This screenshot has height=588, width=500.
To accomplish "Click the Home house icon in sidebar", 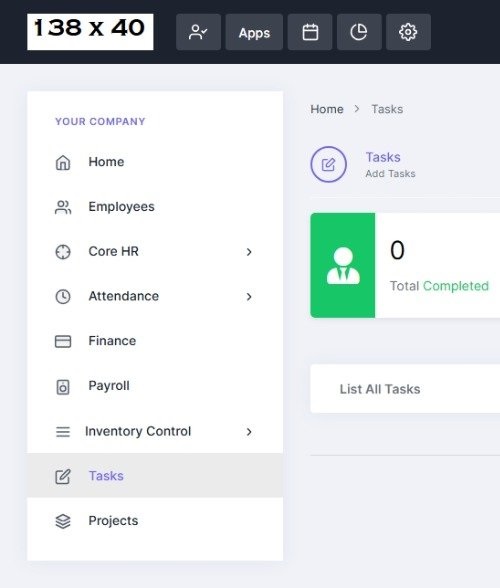I will [x=63, y=162].
